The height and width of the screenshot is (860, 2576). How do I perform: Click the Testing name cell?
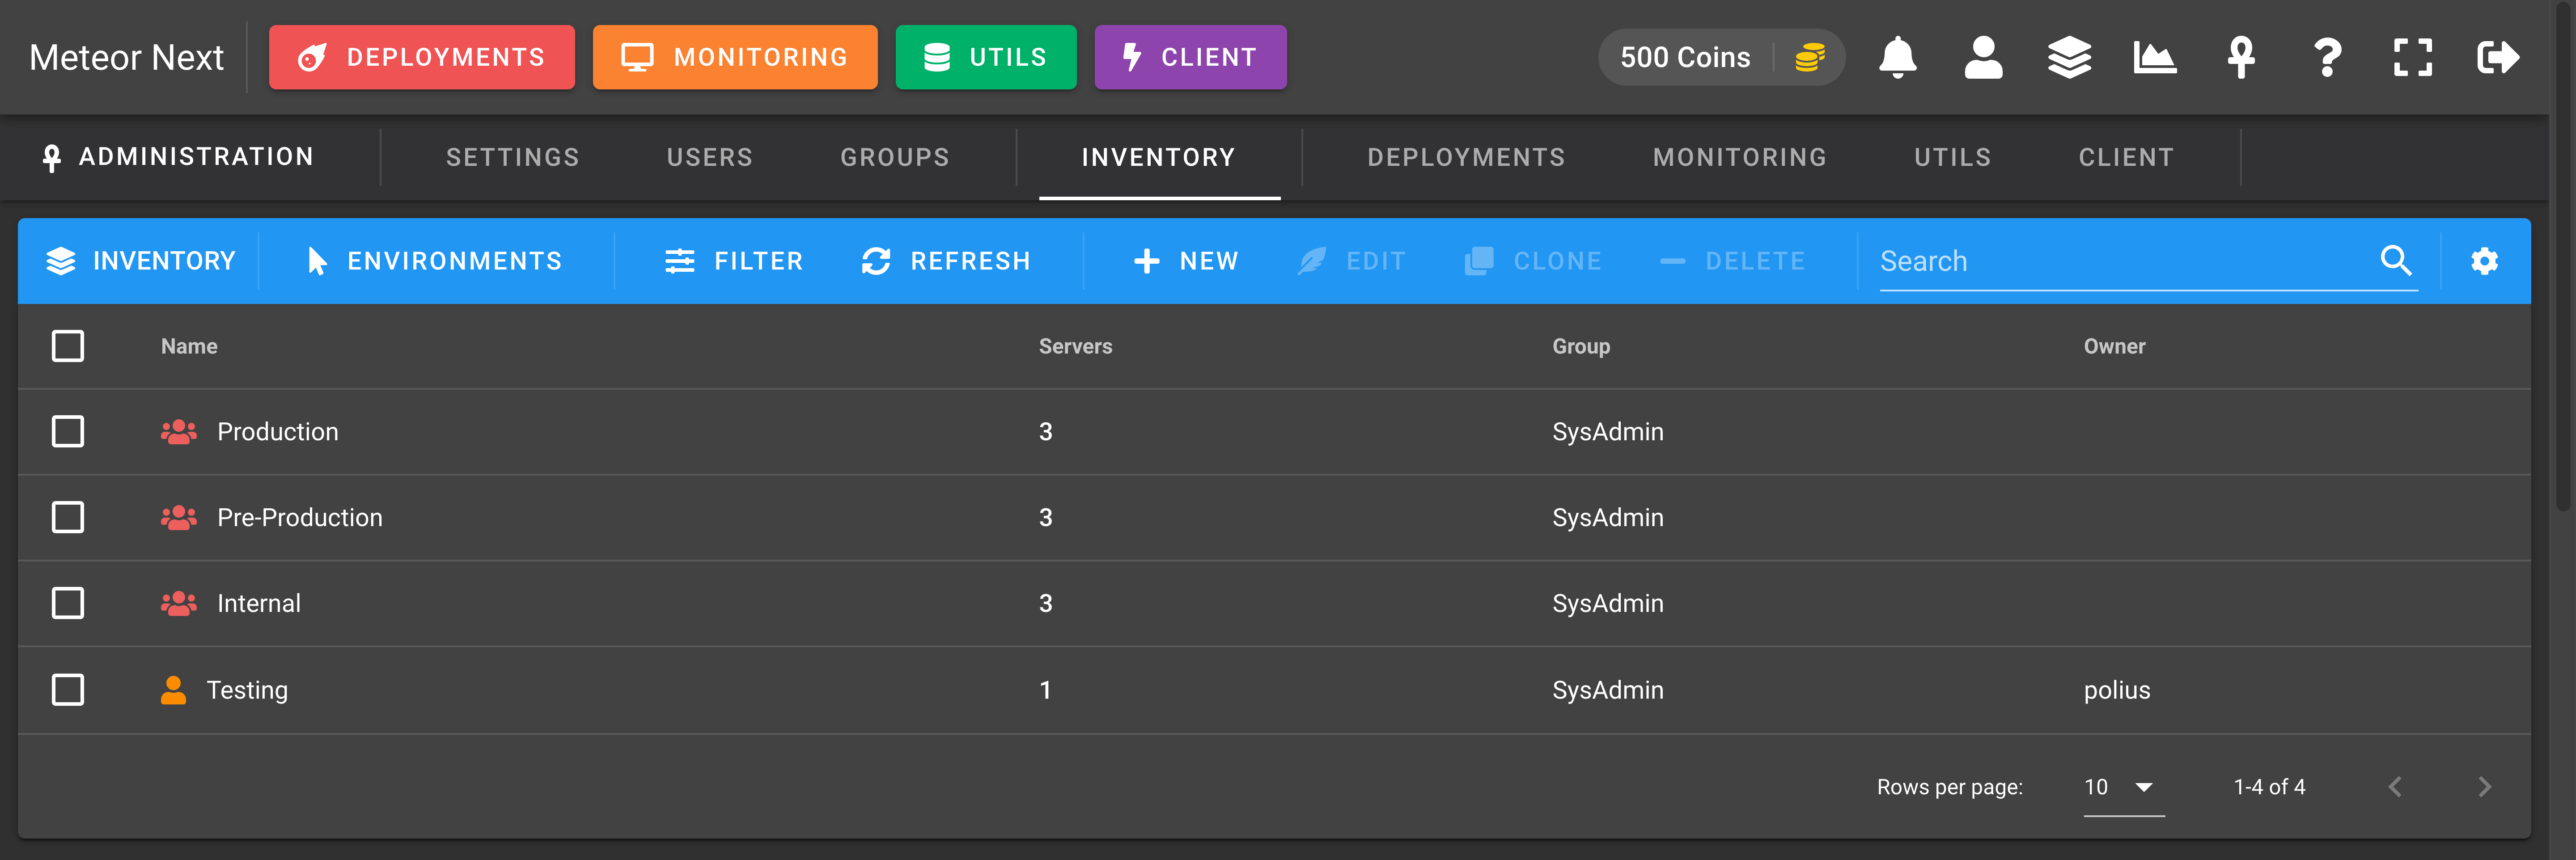point(247,690)
